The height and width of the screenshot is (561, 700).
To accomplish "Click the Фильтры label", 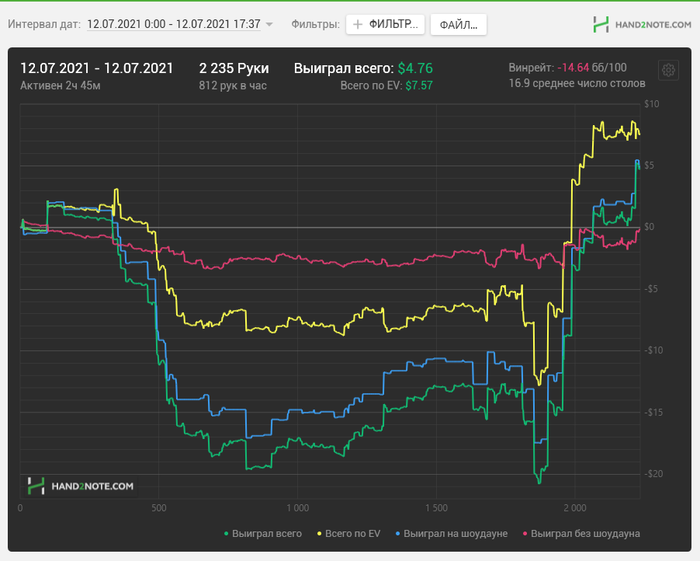I will 315,24.
